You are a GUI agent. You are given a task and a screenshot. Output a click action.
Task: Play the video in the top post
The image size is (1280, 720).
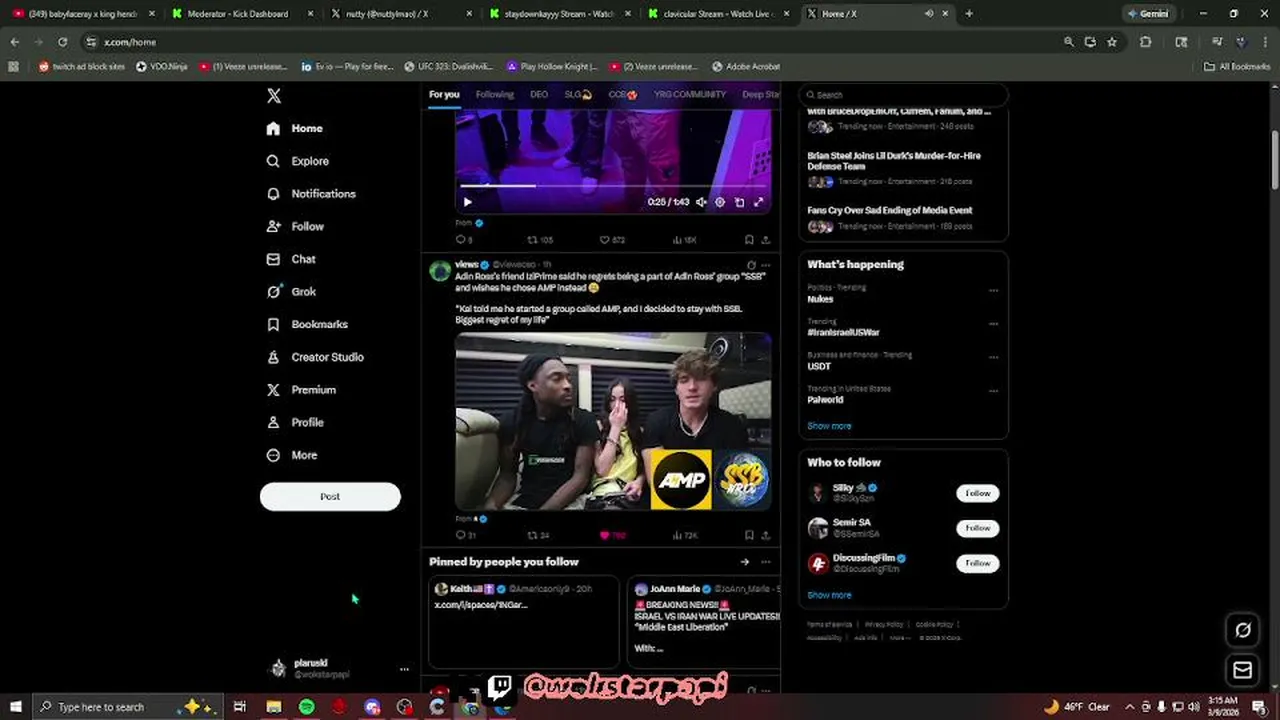tap(467, 202)
